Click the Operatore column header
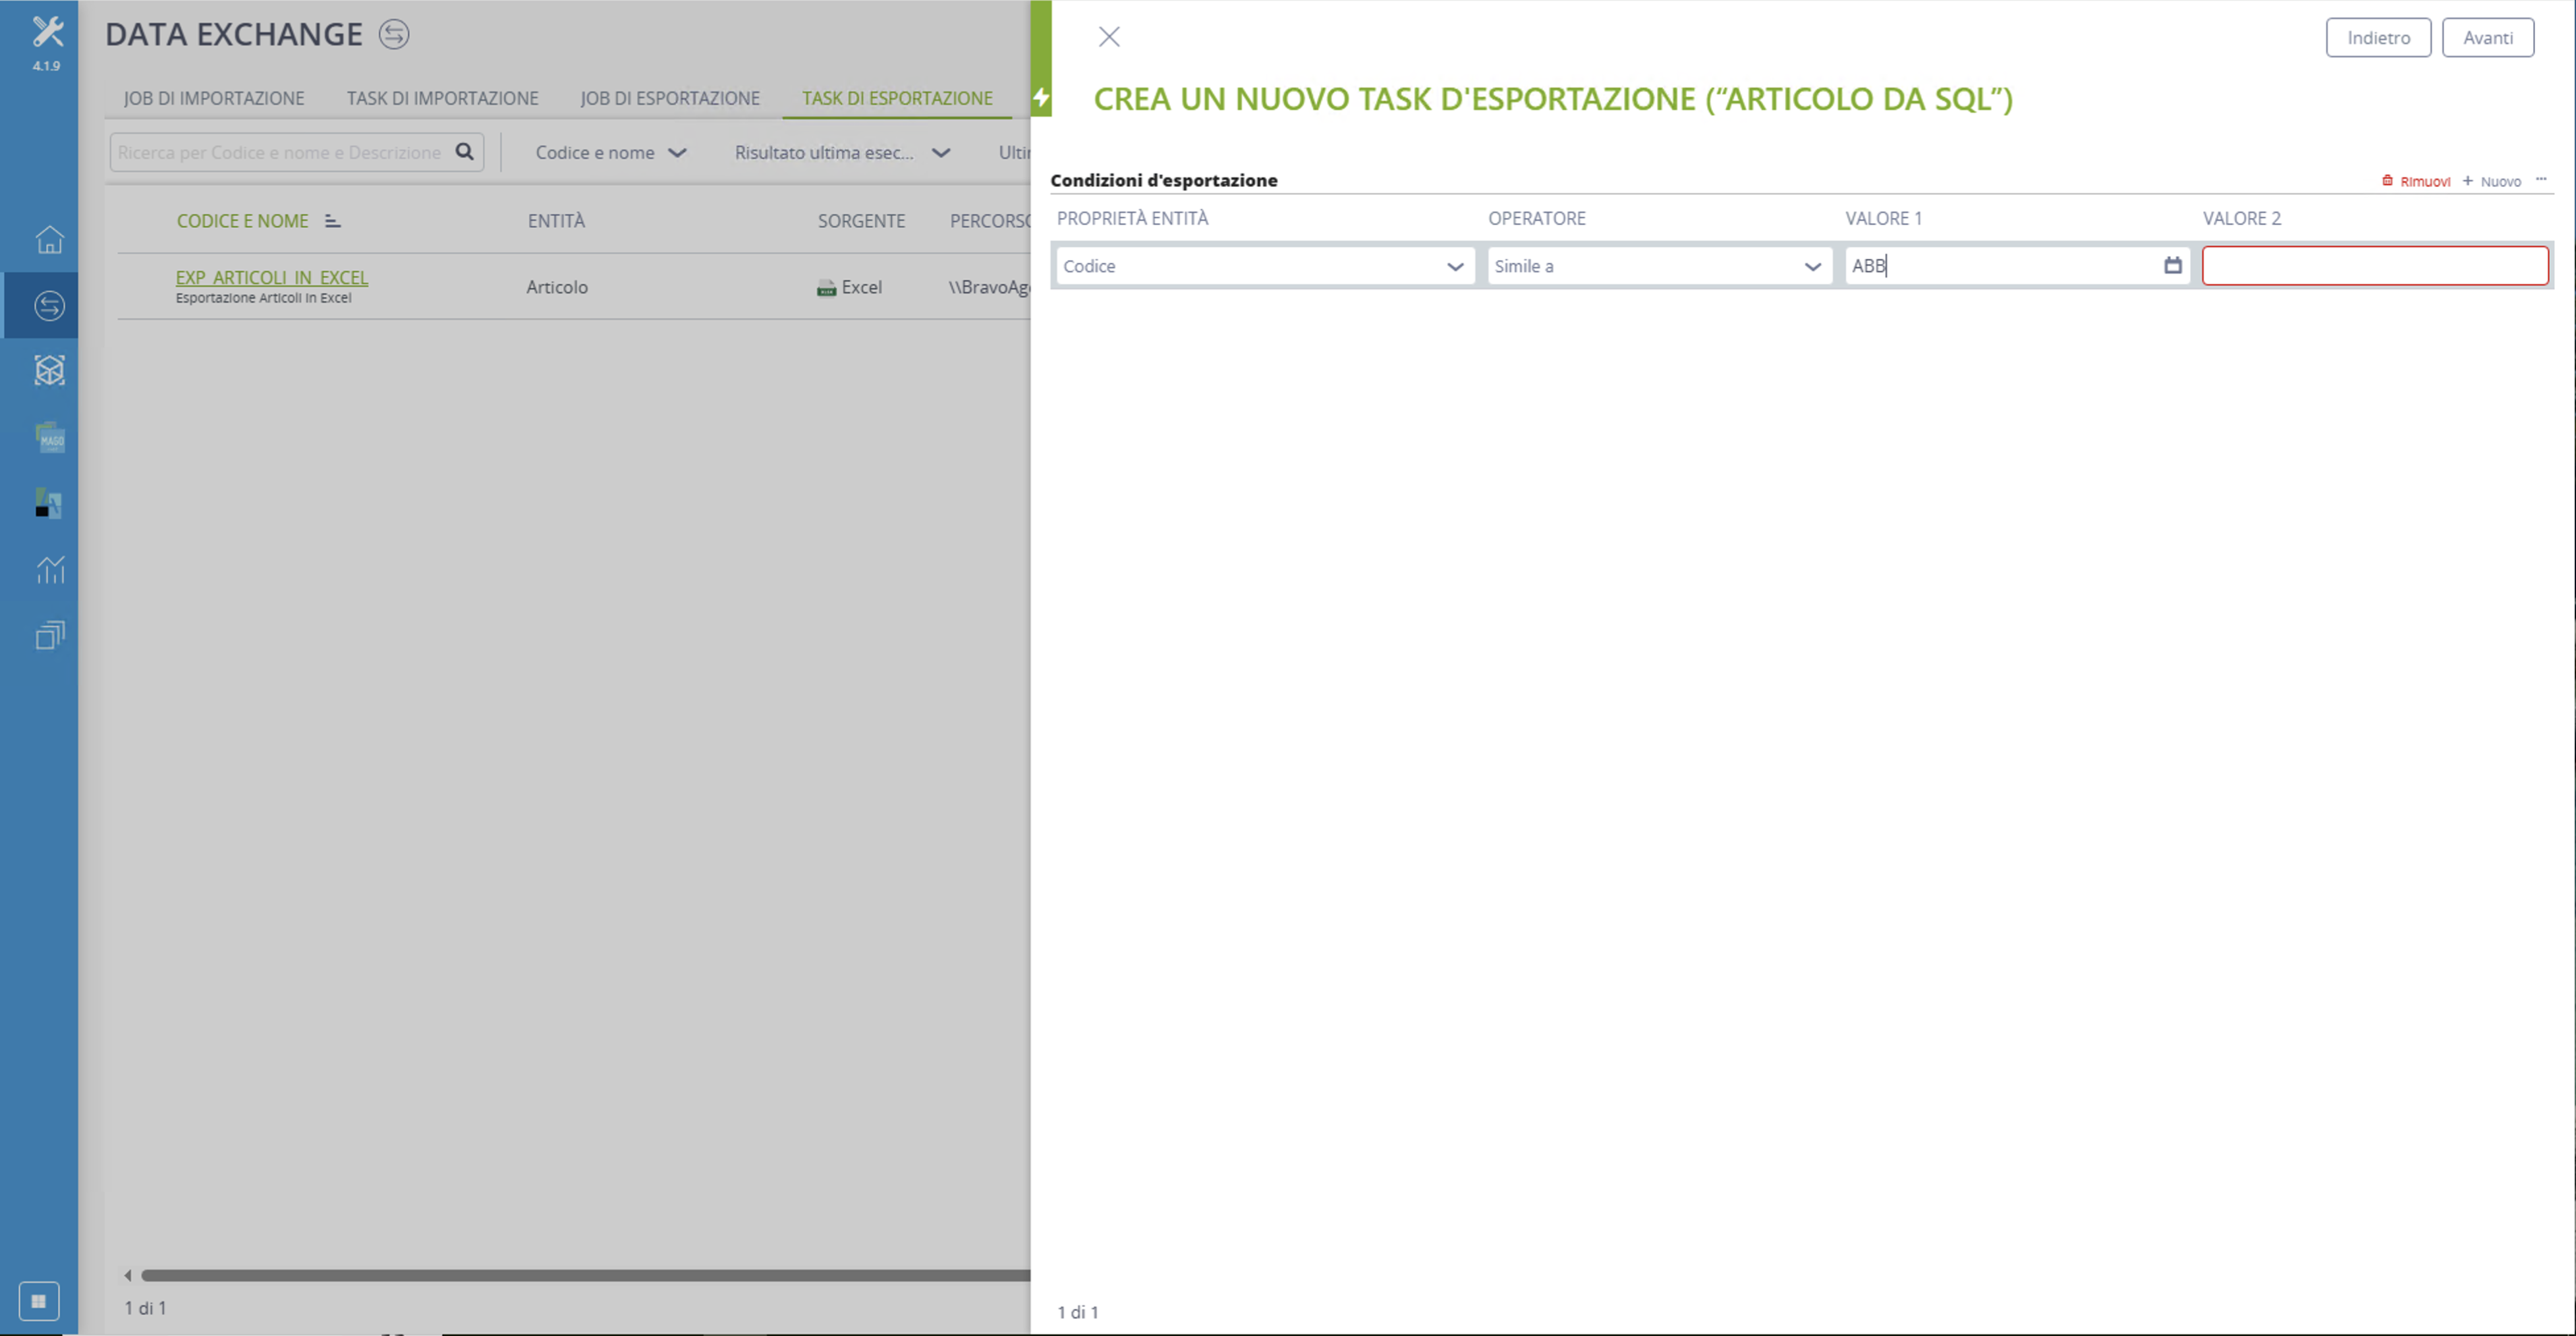This screenshot has height=1336, width=2576. click(1537, 218)
